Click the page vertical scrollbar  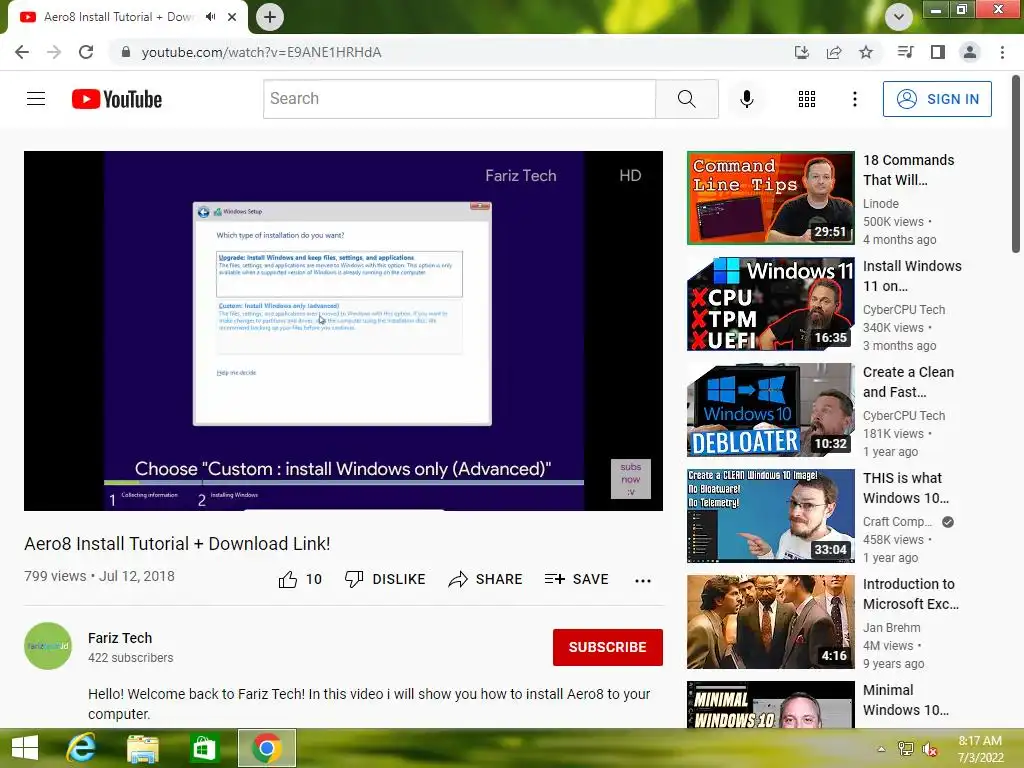point(1016,163)
